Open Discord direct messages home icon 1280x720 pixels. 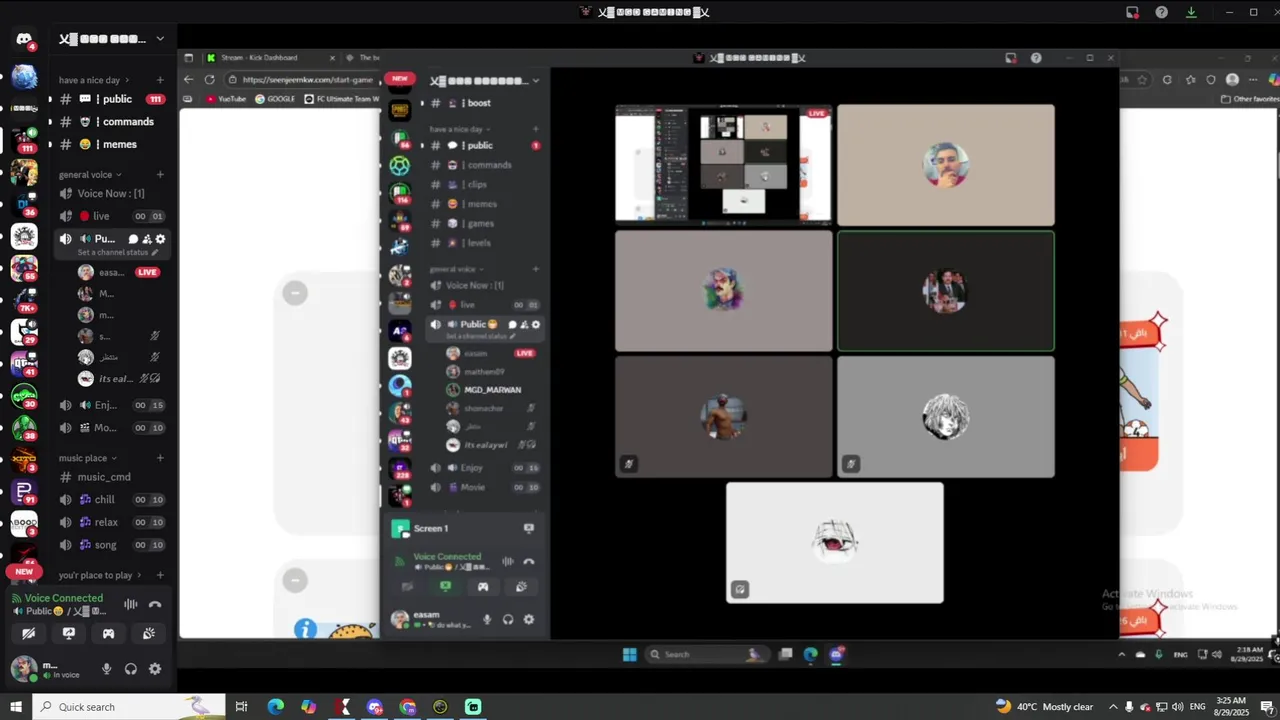[x=24, y=39]
